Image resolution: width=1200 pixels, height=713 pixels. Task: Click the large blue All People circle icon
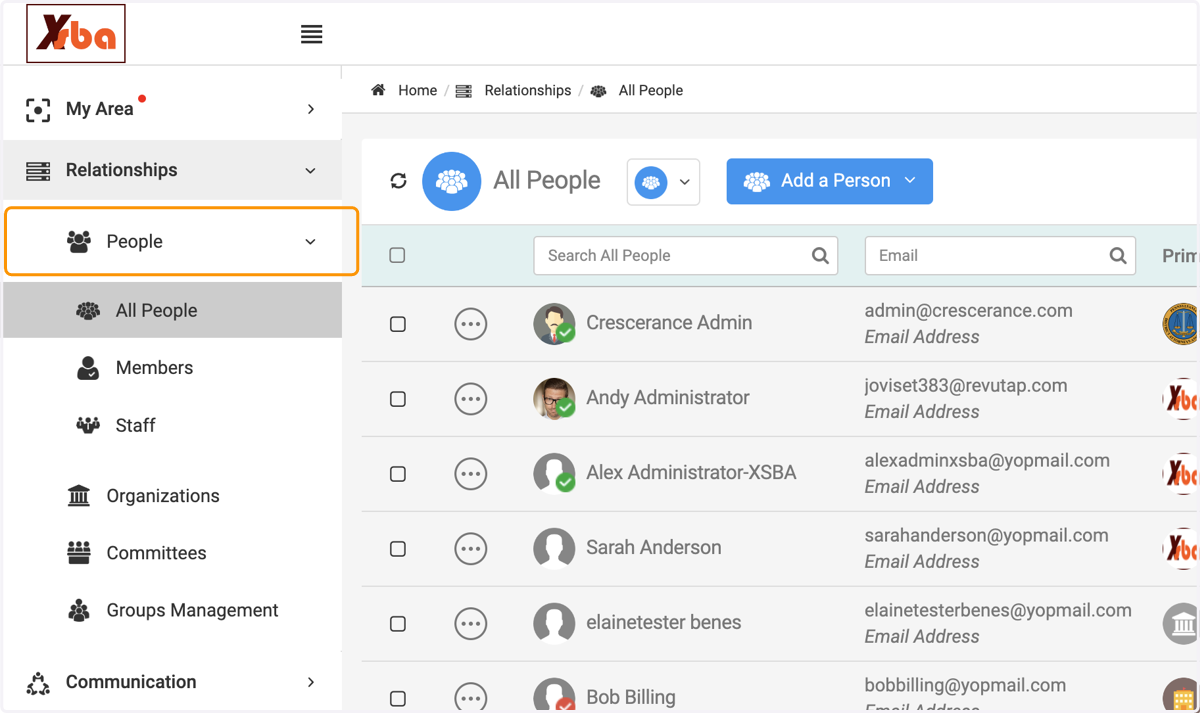452,181
